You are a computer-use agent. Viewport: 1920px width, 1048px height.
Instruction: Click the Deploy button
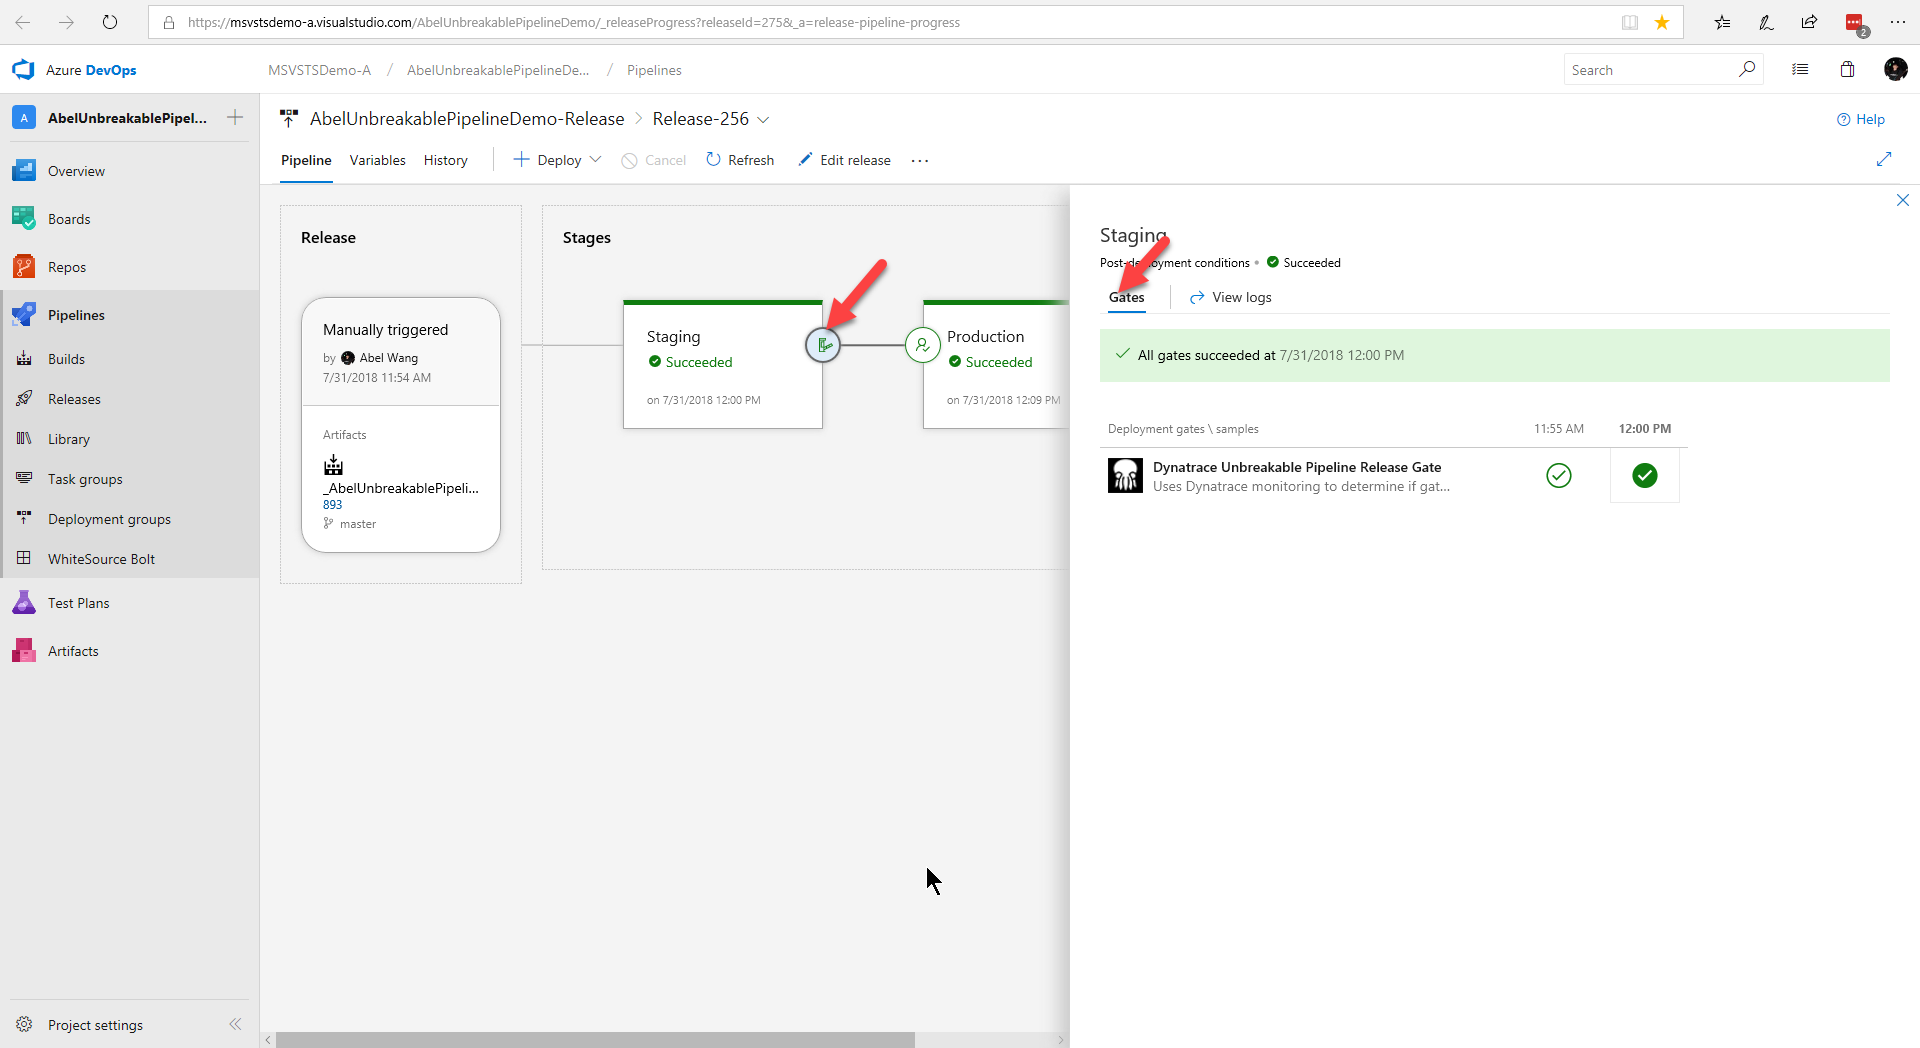[x=547, y=160]
